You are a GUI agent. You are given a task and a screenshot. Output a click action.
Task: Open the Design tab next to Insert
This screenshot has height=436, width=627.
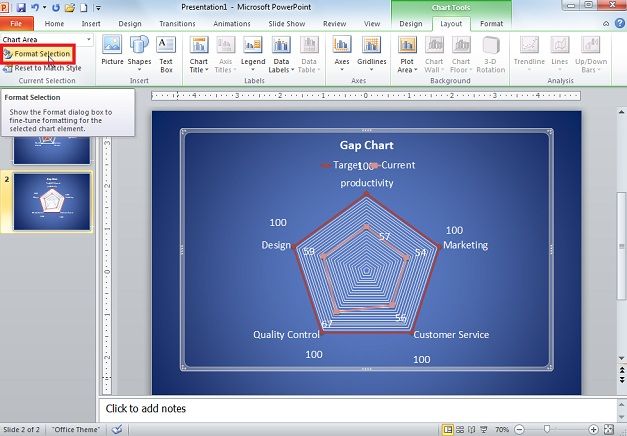tap(130, 24)
